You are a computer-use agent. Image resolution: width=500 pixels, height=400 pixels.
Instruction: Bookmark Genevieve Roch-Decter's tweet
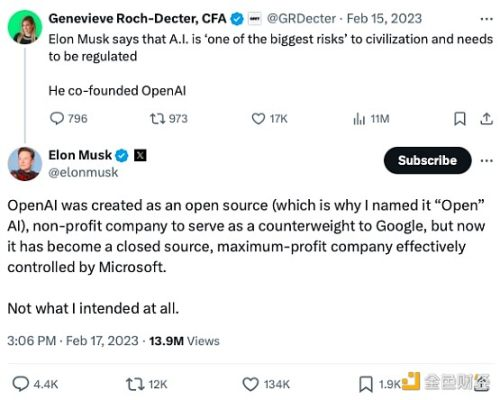[x=460, y=119]
